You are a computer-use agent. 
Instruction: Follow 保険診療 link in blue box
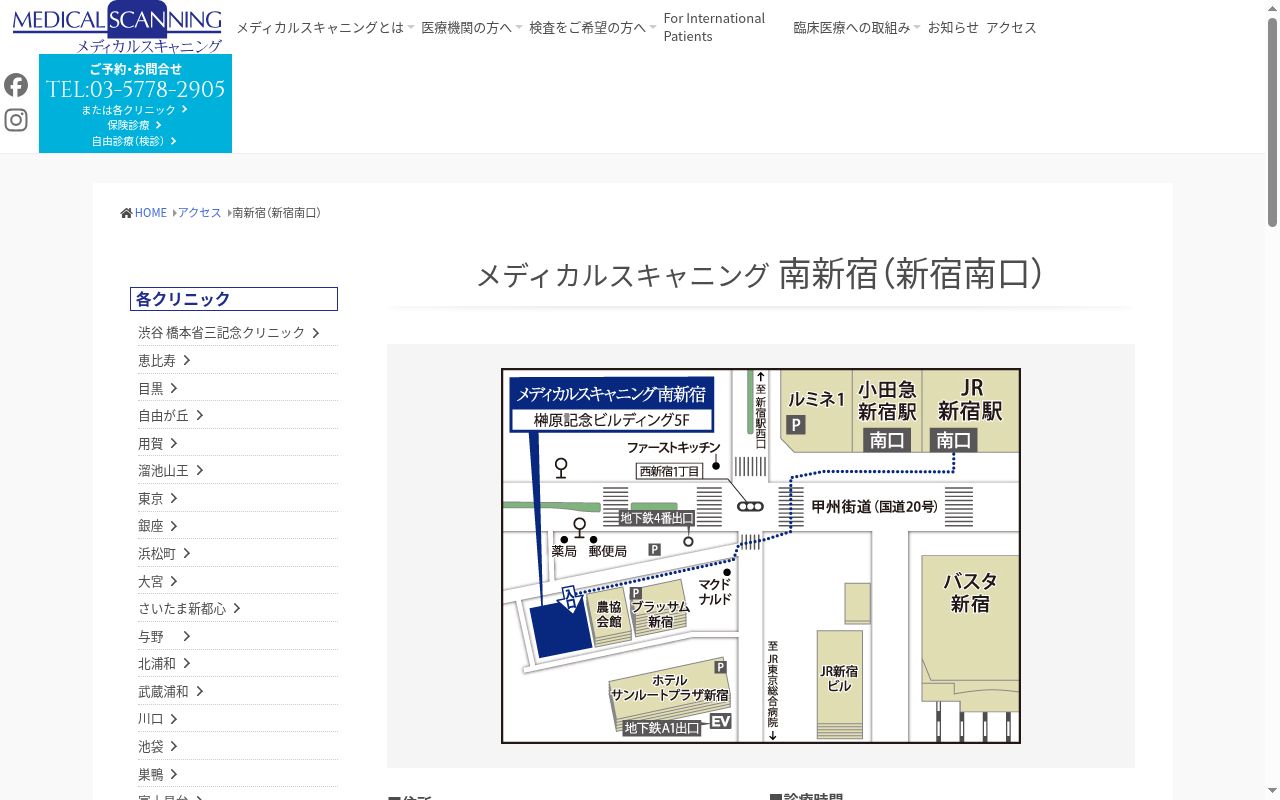coord(135,125)
